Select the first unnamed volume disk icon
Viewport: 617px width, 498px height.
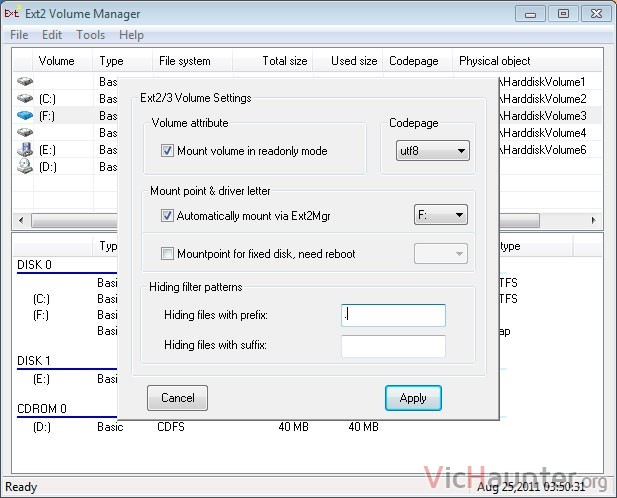coord(25,81)
